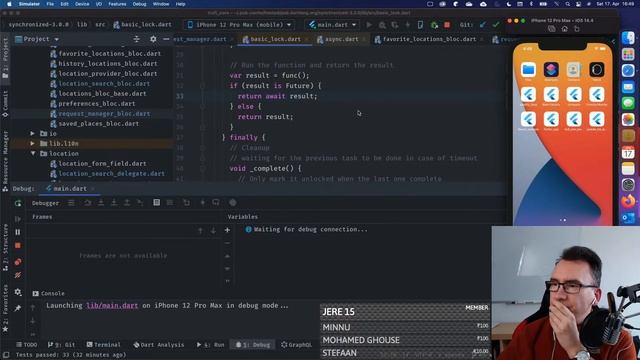The width and height of the screenshot is (640, 360).
Task: Click Show Execution Point icon in debugger toolbar
Action: [x=71, y=203]
